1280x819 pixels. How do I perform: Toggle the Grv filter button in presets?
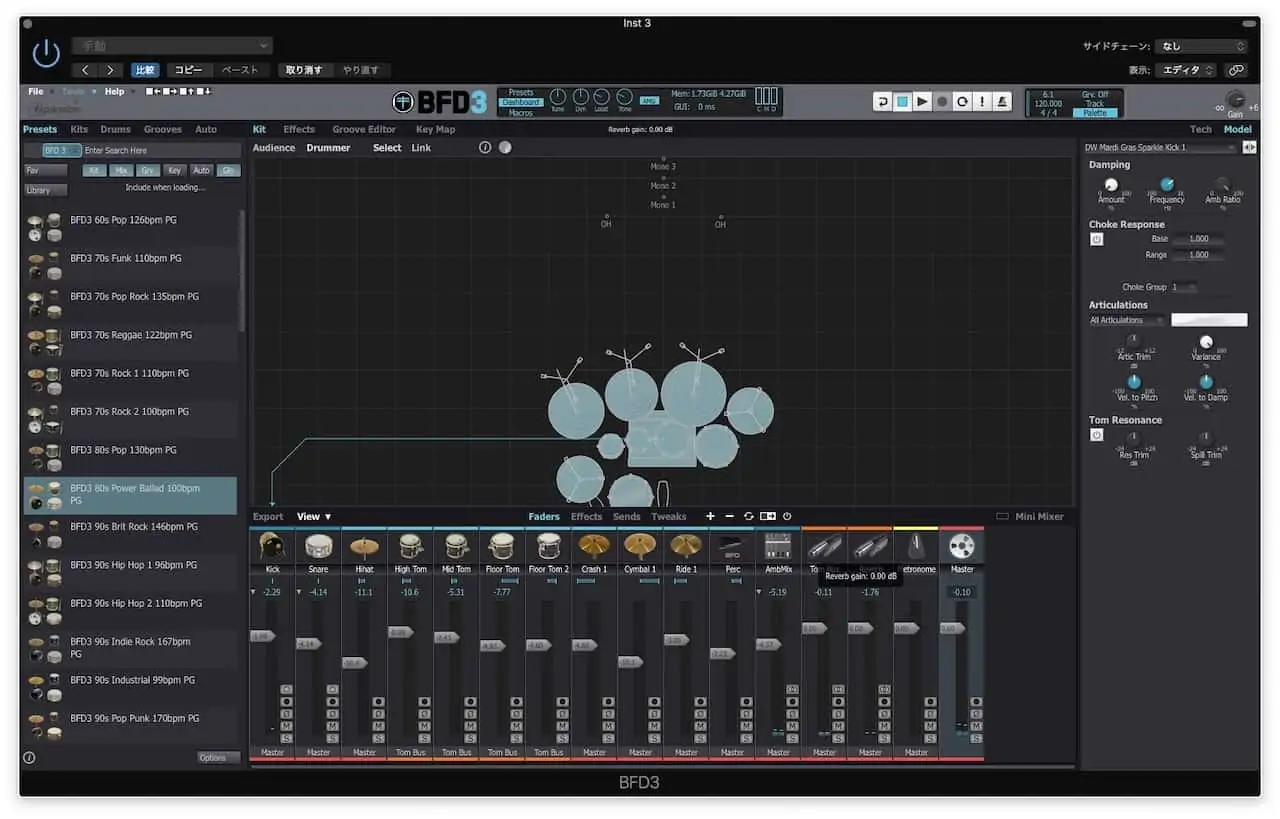[x=147, y=171]
